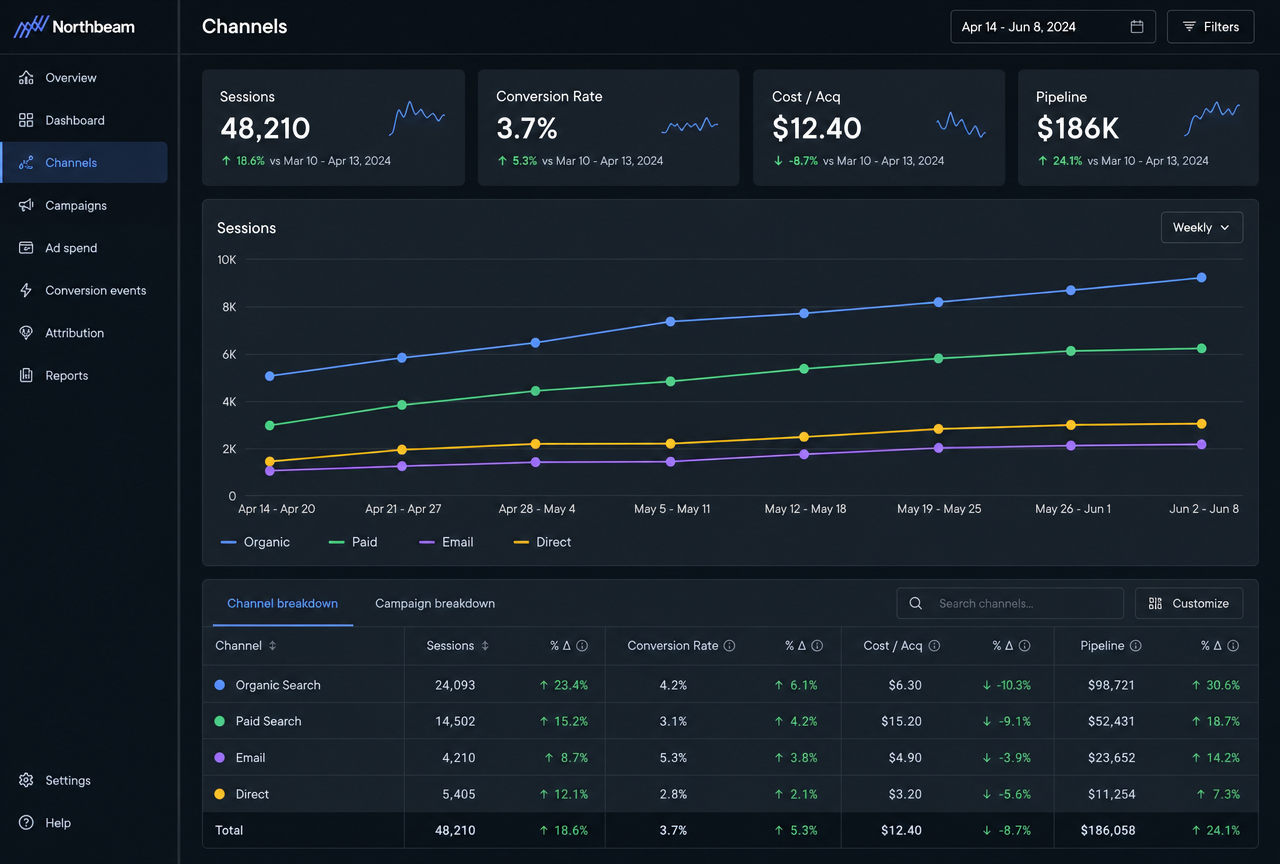Sort by the Channel column arrows

tap(272, 646)
